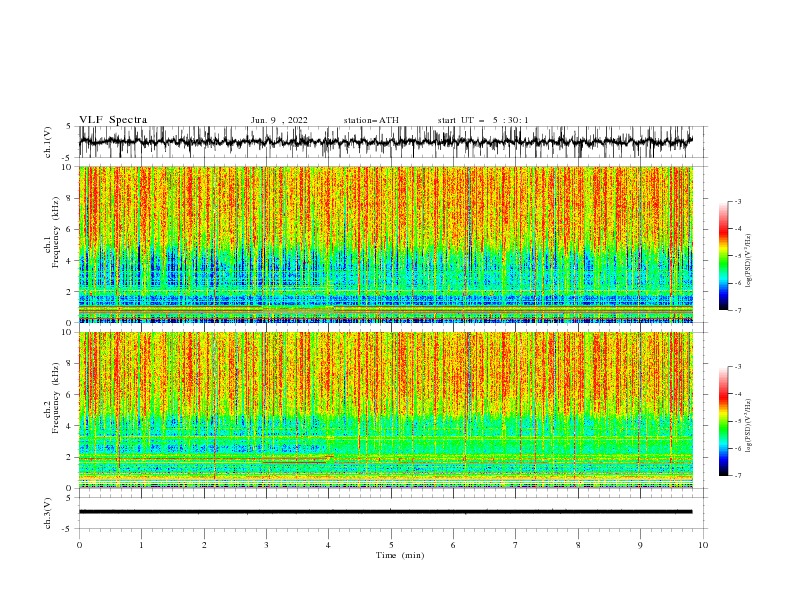The image size is (792, 612).
Task: Click the 'station=ATH' label
Action: [x=371, y=120]
